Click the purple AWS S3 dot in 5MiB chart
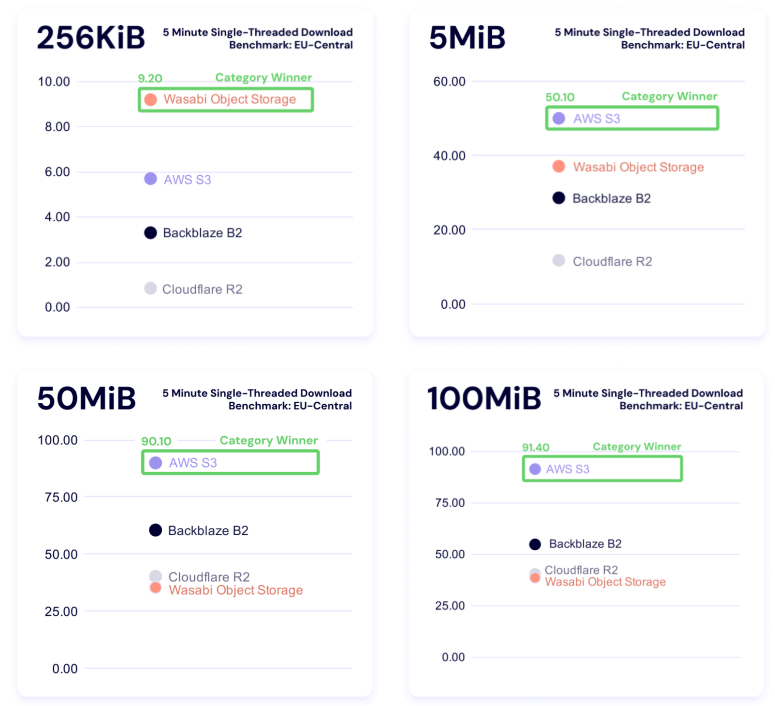775x706 pixels. coord(559,118)
